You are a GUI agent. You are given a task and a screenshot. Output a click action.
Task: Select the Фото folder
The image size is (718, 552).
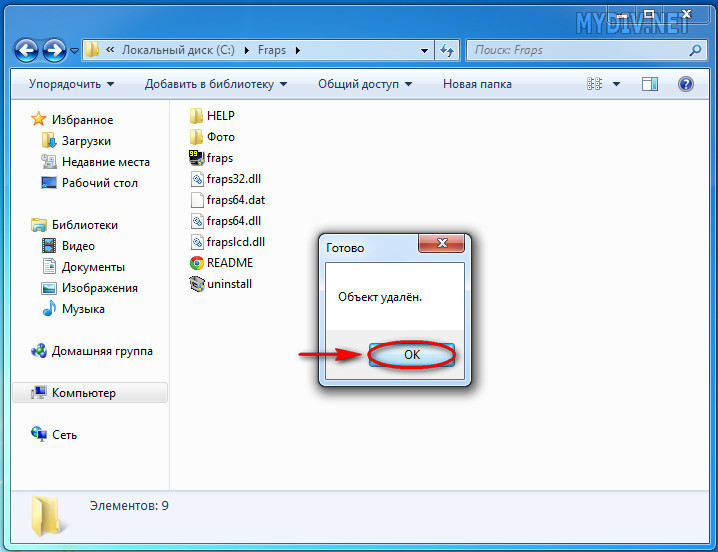tap(212, 137)
